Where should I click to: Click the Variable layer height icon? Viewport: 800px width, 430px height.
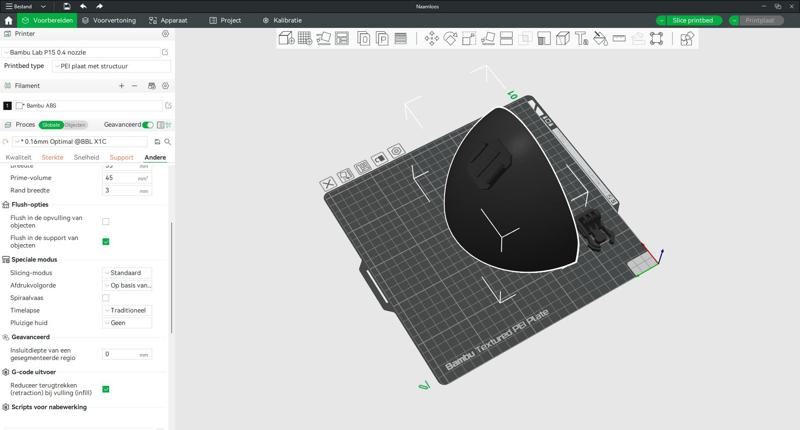[x=401, y=38]
